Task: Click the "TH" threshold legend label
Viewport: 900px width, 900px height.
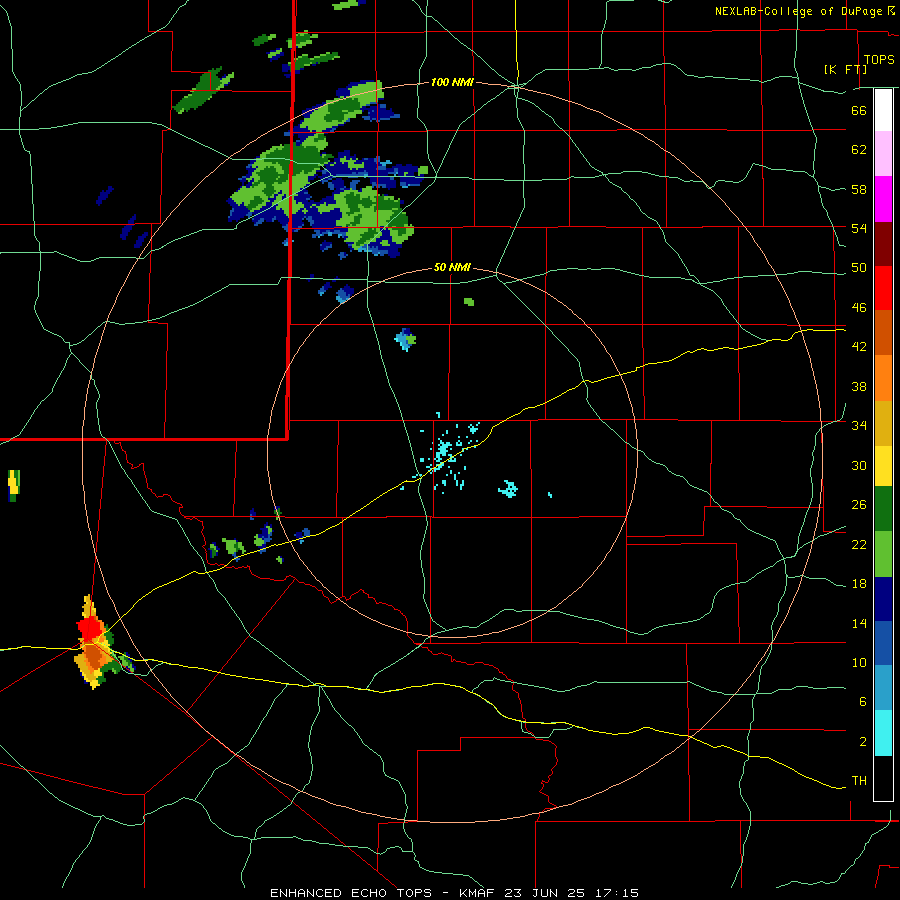Action: point(859,781)
